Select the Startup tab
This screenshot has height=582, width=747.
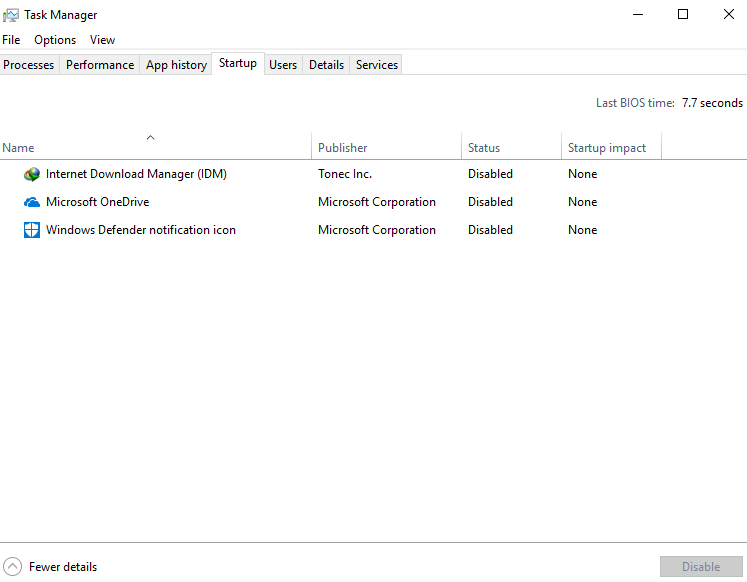pos(238,63)
